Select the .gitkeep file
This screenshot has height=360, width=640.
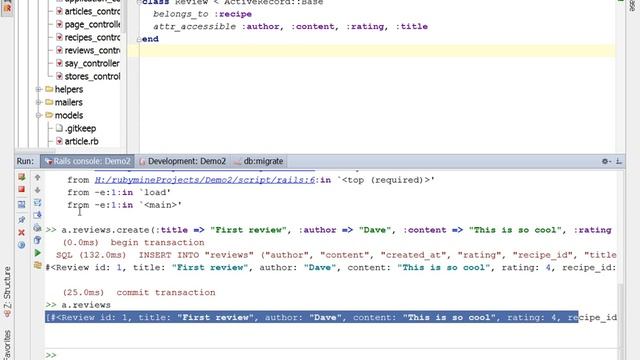coord(80,129)
